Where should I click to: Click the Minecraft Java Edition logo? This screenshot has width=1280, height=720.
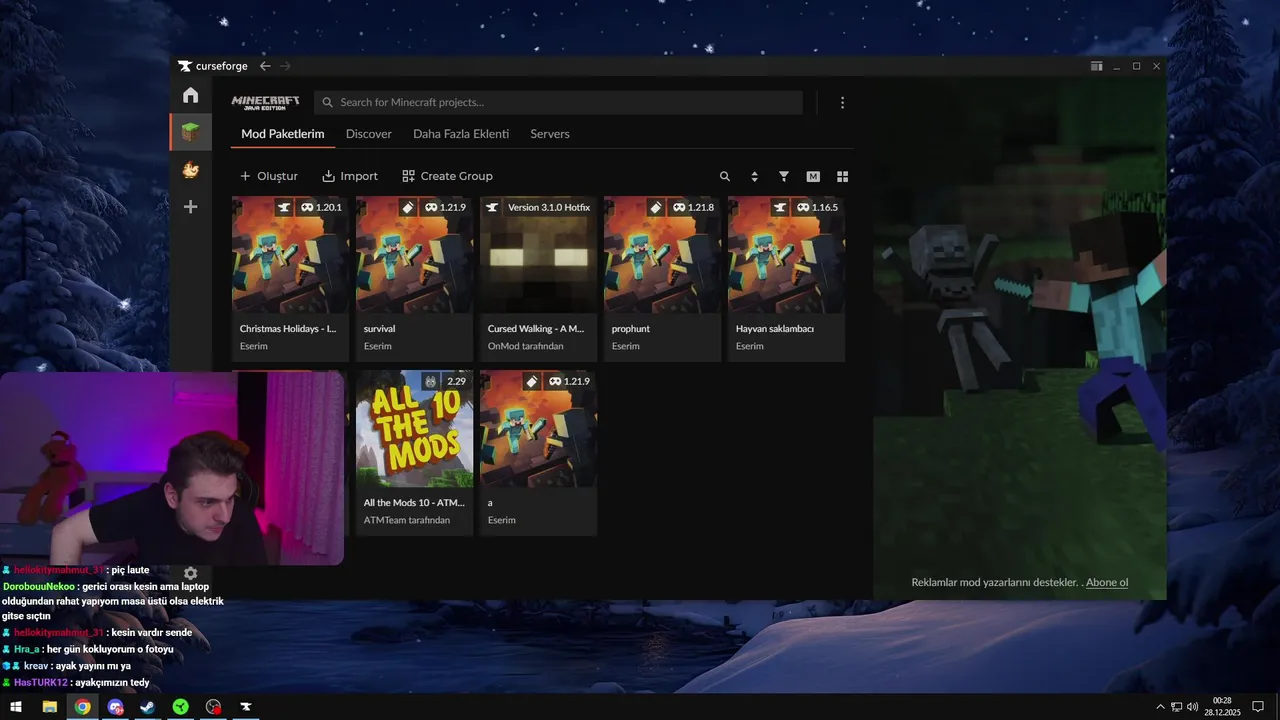click(x=265, y=102)
